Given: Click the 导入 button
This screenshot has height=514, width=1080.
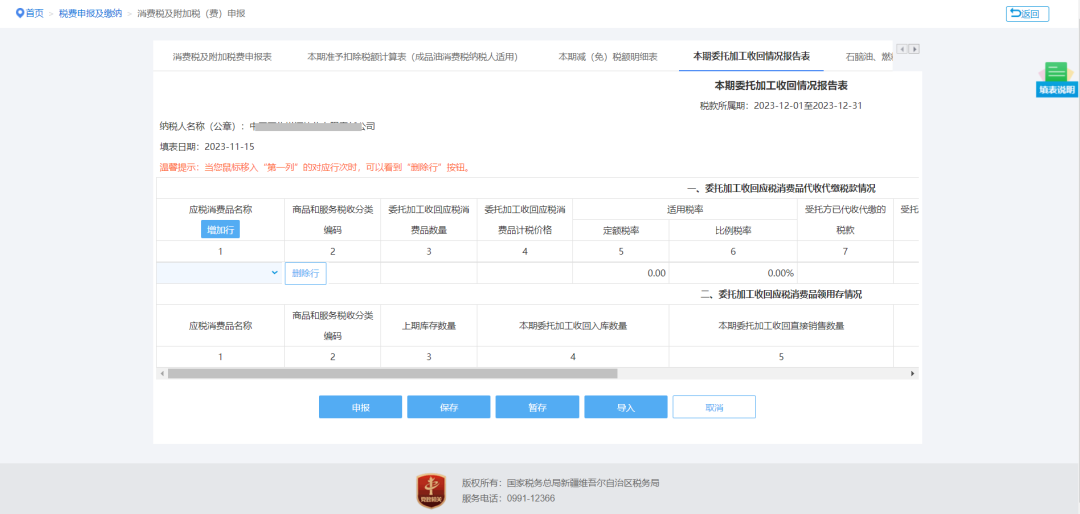Looking at the screenshot, I should point(625,407).
